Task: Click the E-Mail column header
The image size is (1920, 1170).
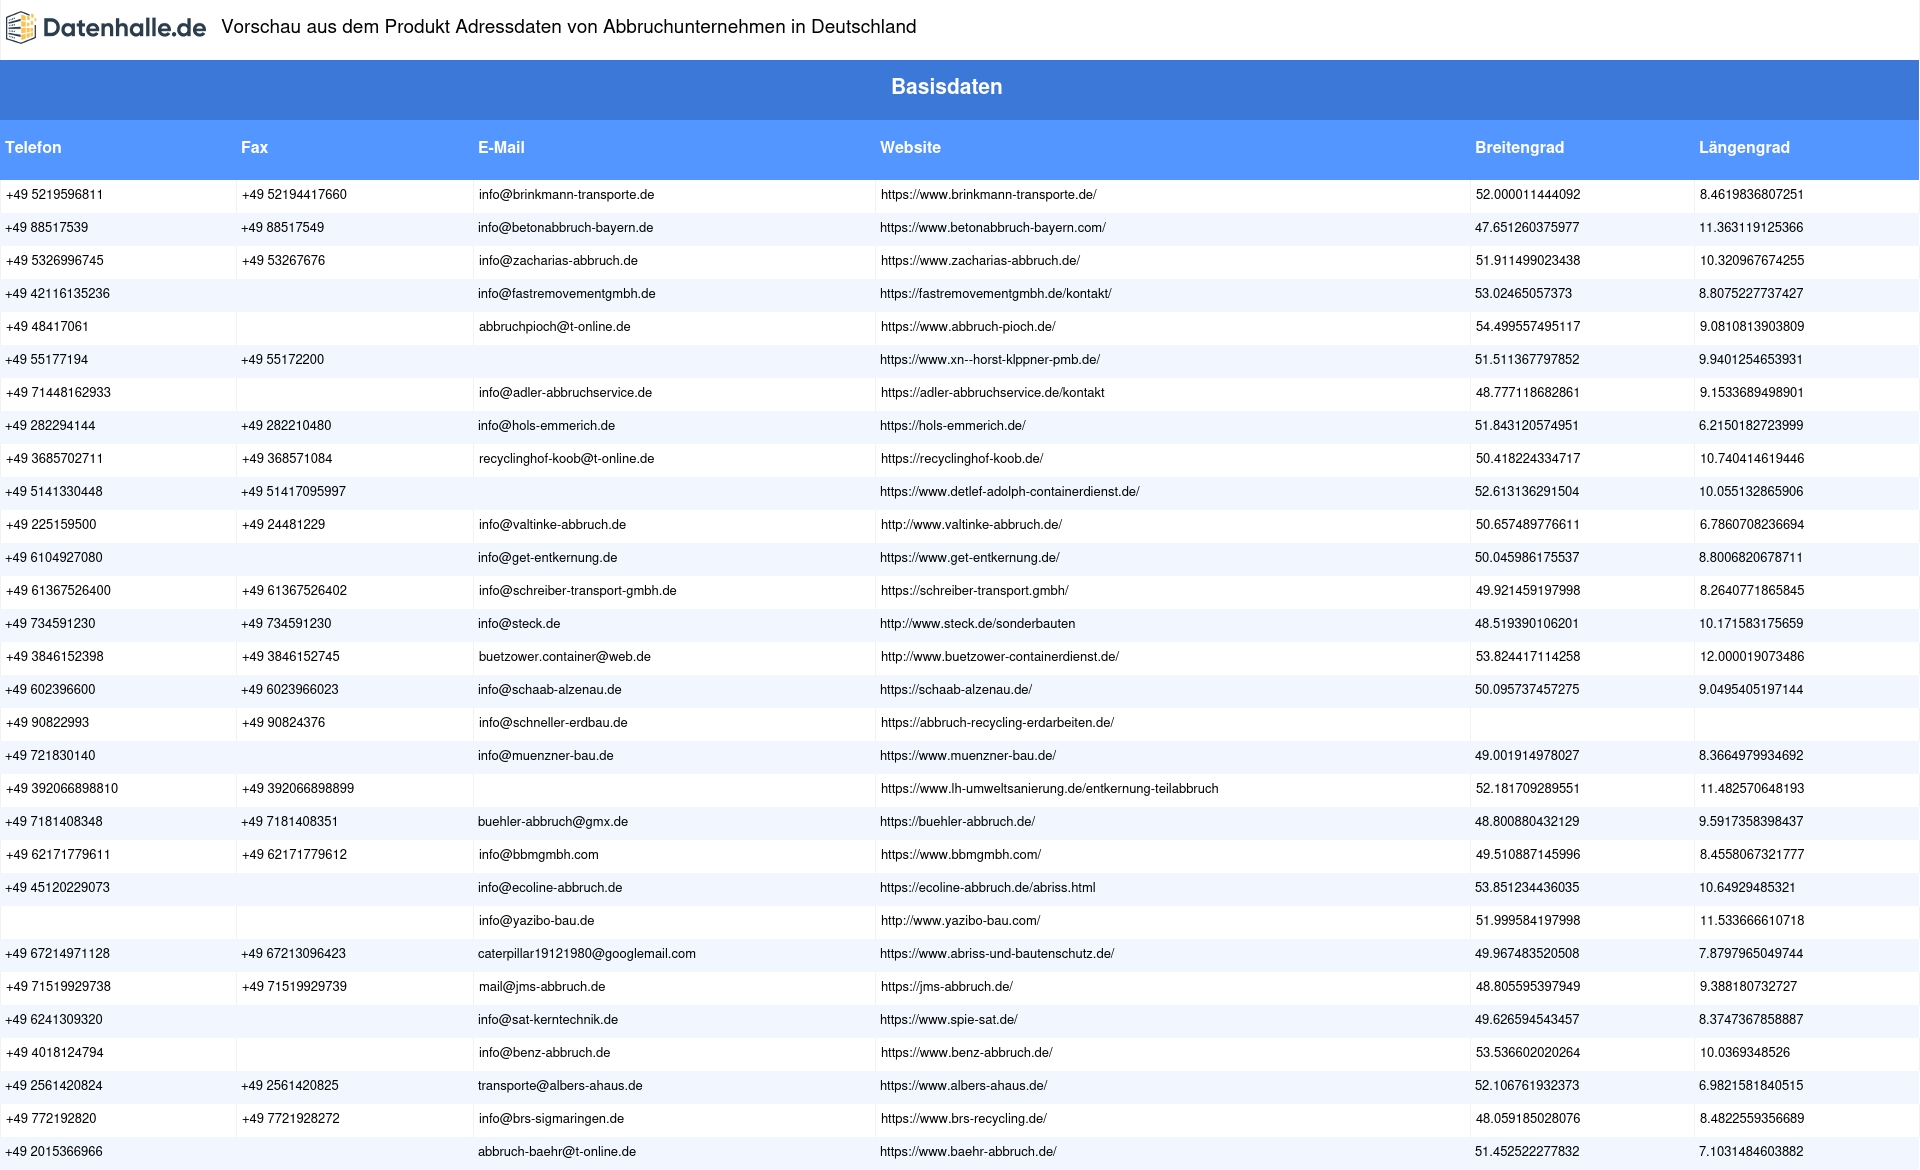Action: 501,148
